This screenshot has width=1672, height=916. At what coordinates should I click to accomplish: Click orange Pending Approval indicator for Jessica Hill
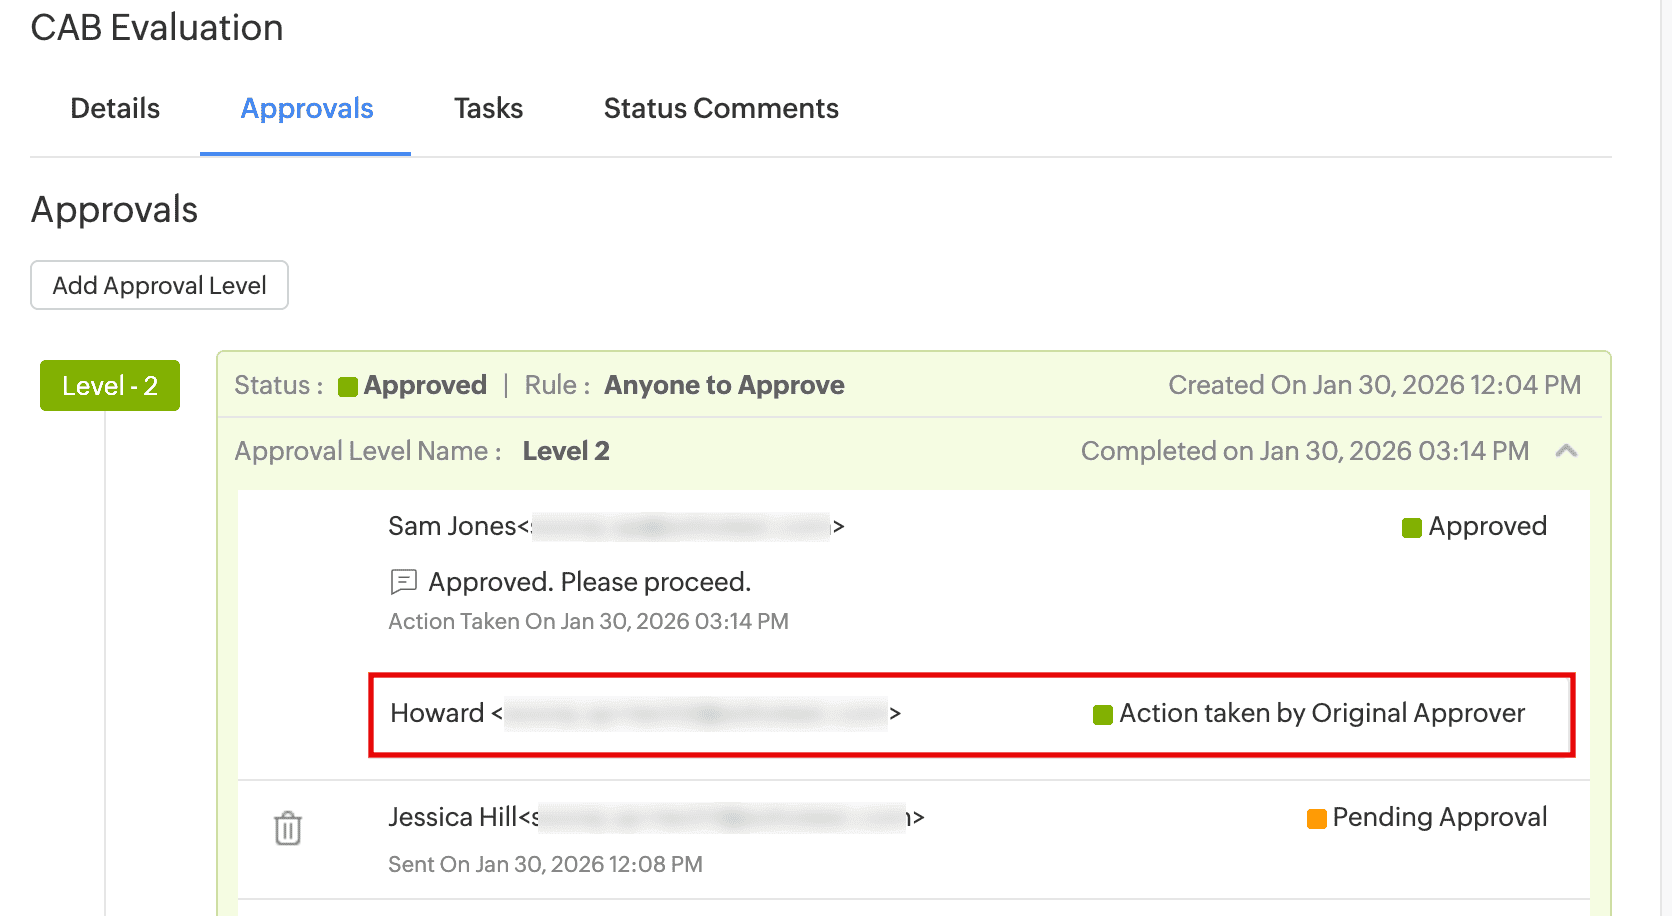(x=1317, y=819)
